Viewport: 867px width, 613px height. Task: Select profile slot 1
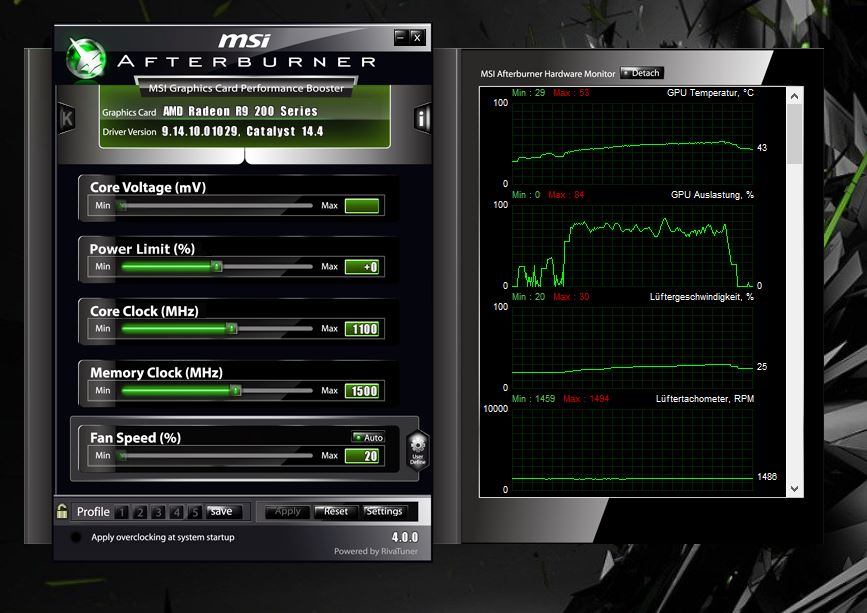coord(122,512)
